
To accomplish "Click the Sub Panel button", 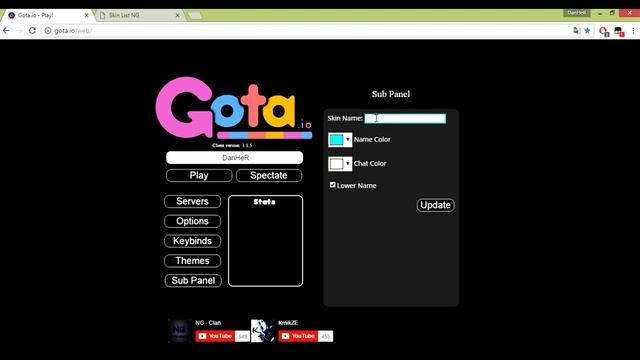I will tap(193, 280).
